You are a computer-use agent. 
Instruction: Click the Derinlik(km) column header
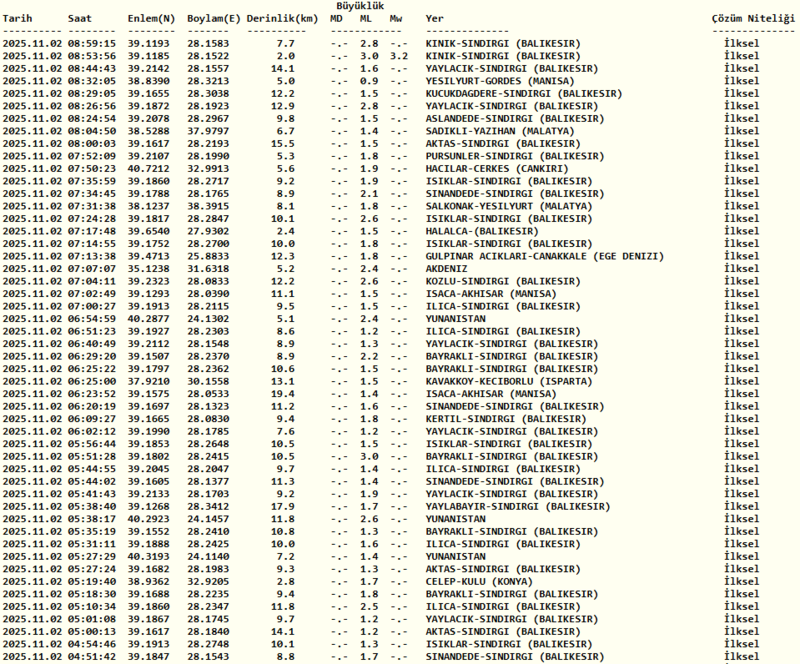(x=281, y=19)
